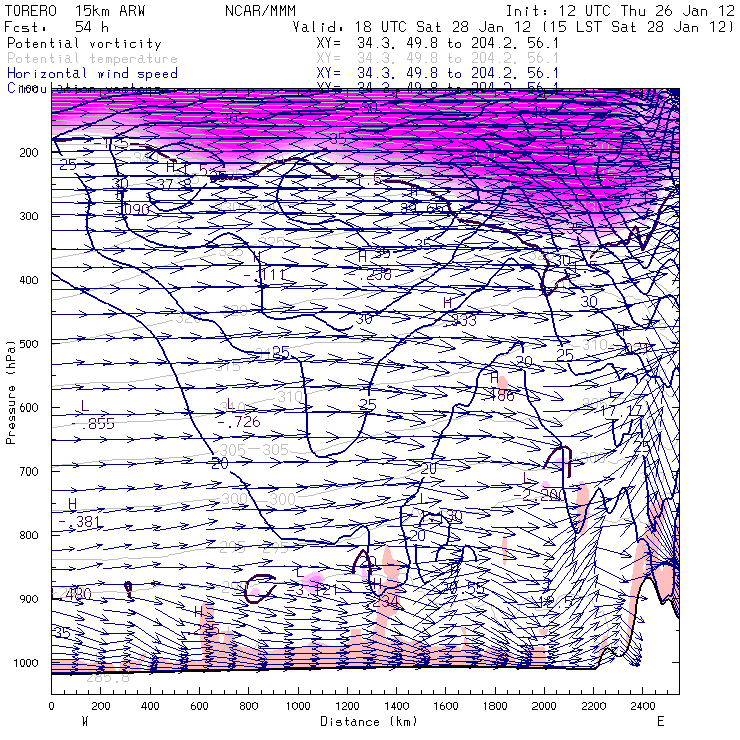Select the 300 tick on the pressure axis
740x740 pixels.
tap(29, 216)
